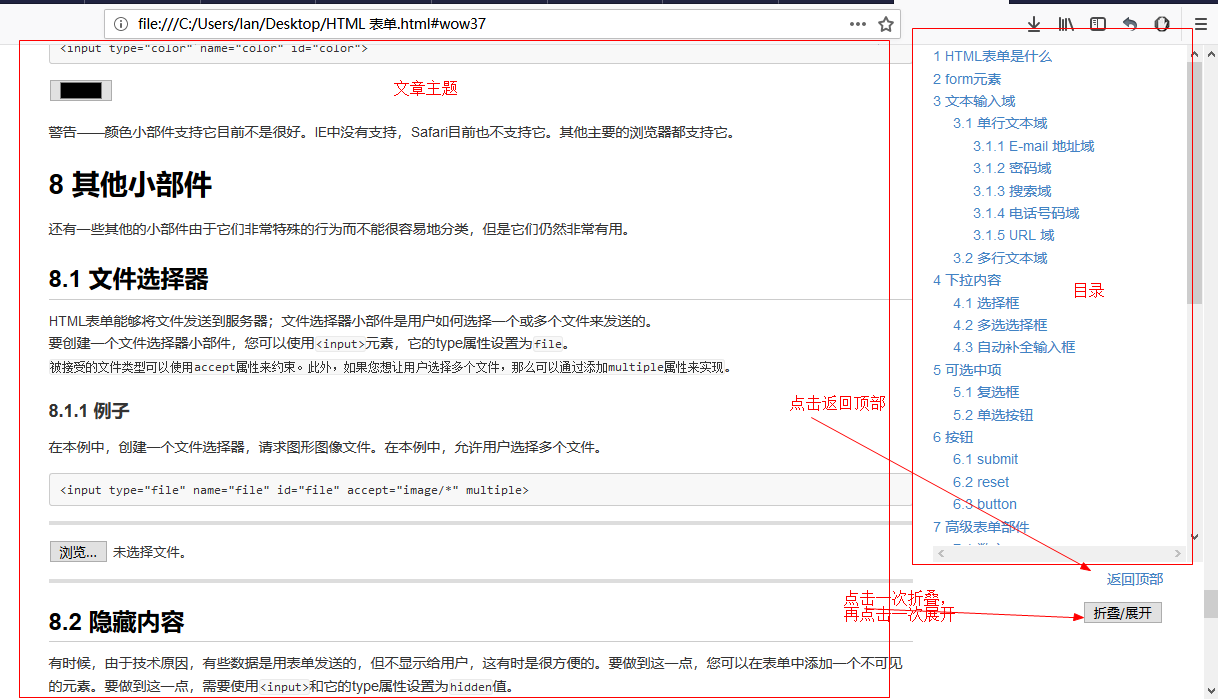The image size is (1218, 699).
Task: Select '3.1.5 URL 域' link
Action: [1013, 235]
